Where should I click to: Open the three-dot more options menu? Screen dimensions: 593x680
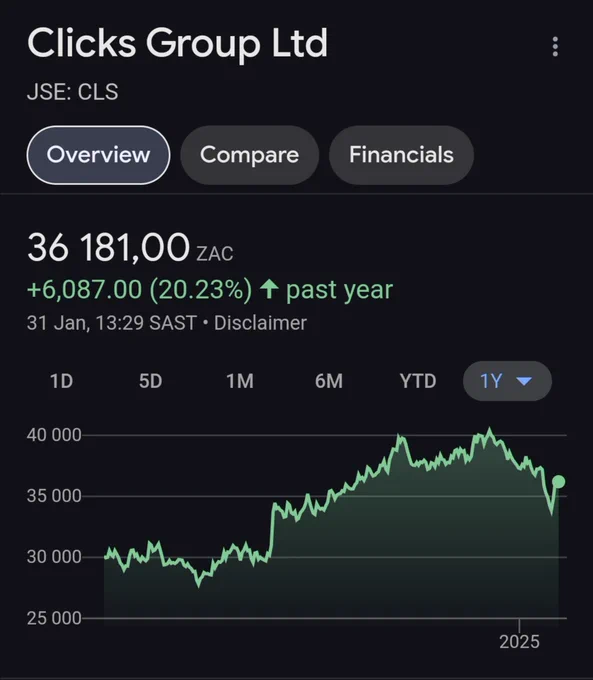click(555, 46)
